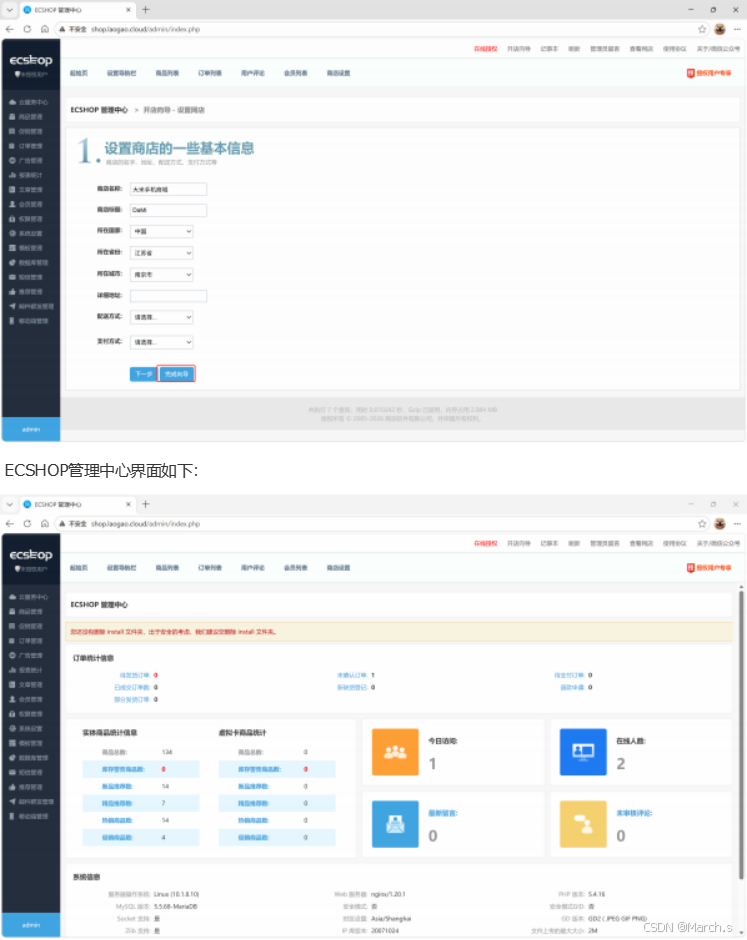Screen dimensions: 747x940
Task: Open database management icon in dashboard page sidebar
Action: click(12, 758)
